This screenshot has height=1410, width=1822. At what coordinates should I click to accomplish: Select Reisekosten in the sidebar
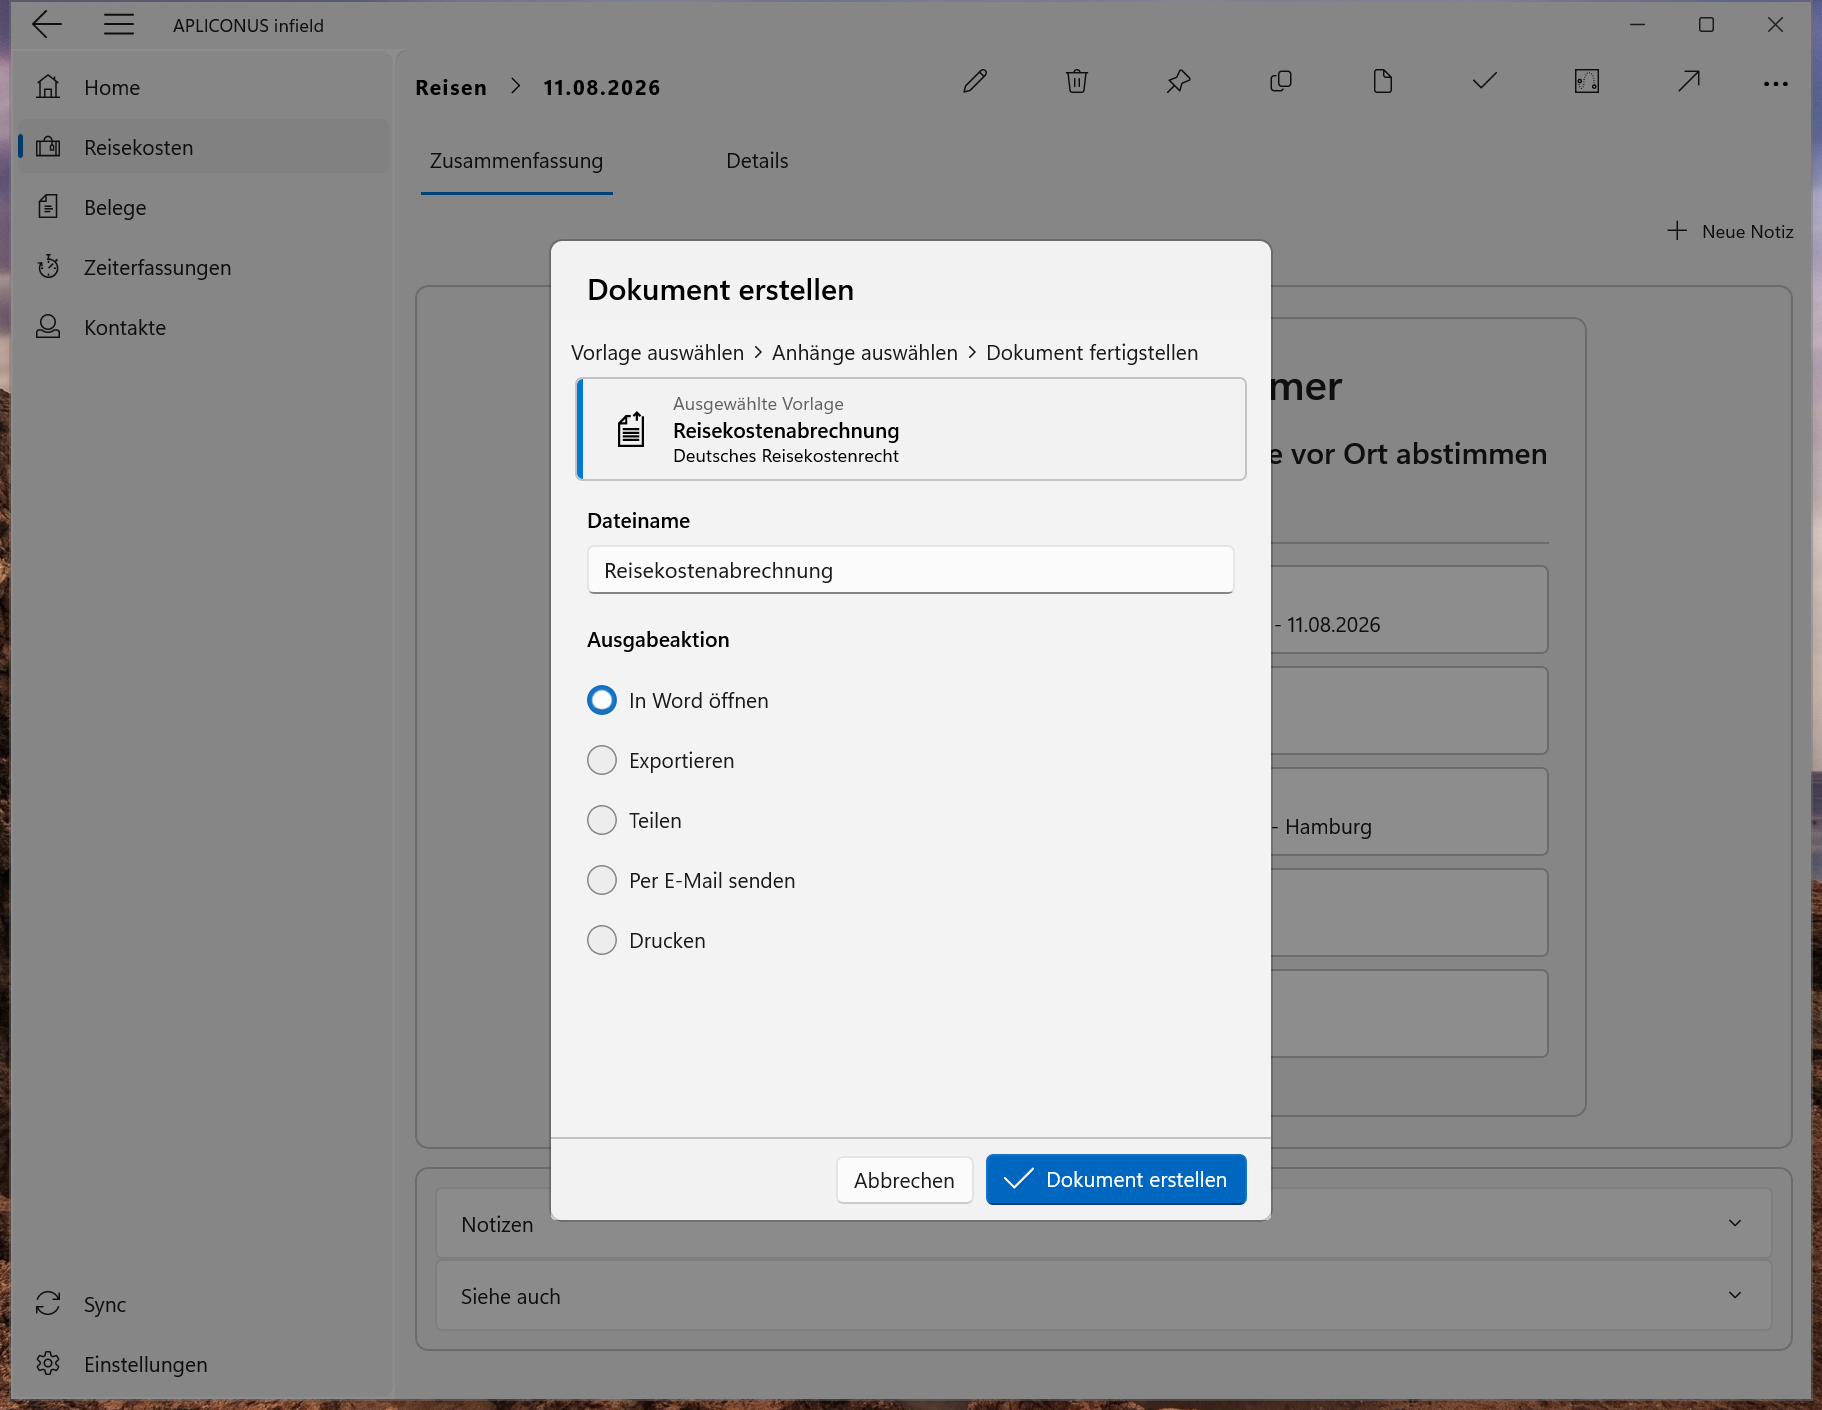pyautogui.click(x=203, y=147)
